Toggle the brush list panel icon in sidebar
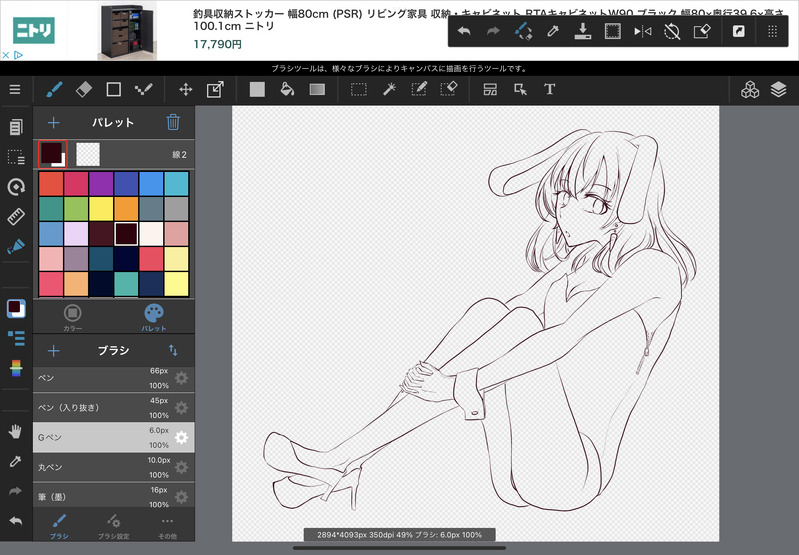This screenshot has width=799, height=555. (16, 338)
